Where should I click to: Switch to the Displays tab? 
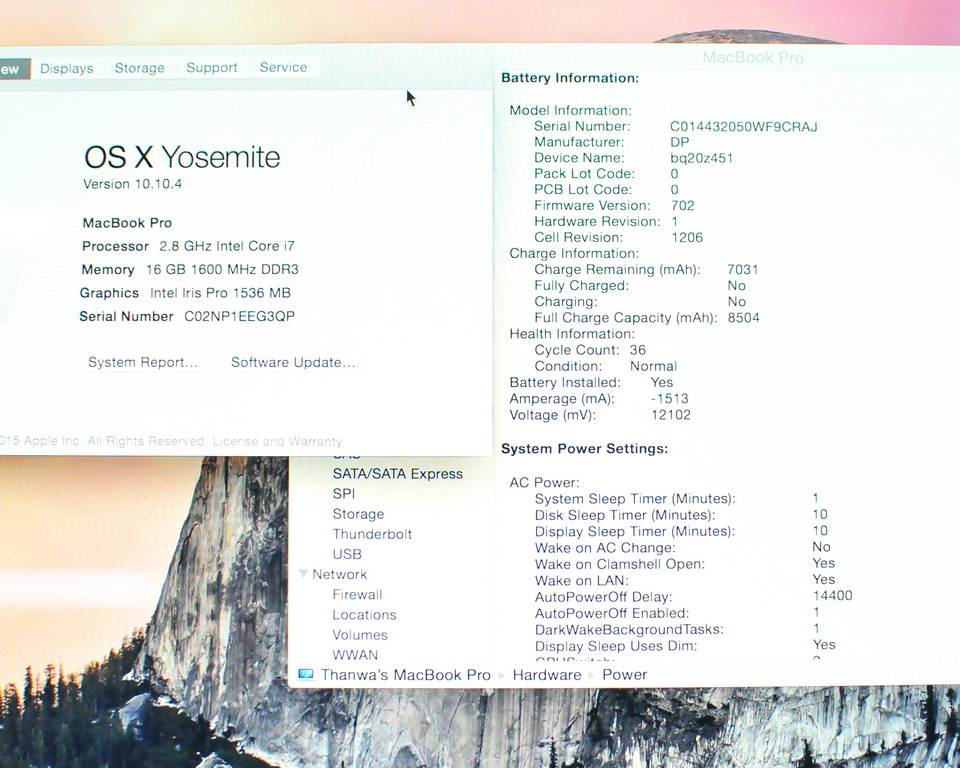[66, 68]
